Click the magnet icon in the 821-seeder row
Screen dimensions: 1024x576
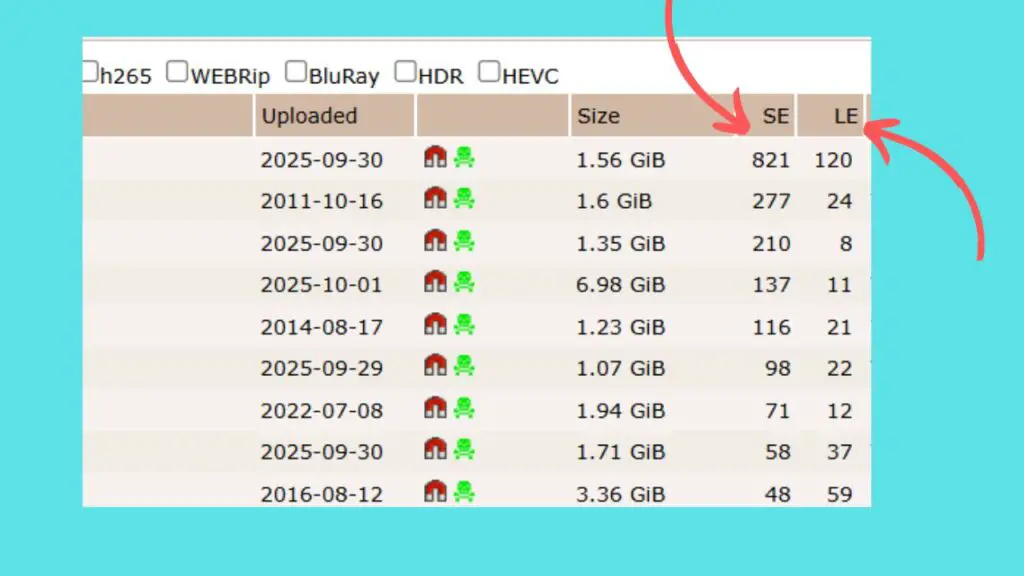435,157
